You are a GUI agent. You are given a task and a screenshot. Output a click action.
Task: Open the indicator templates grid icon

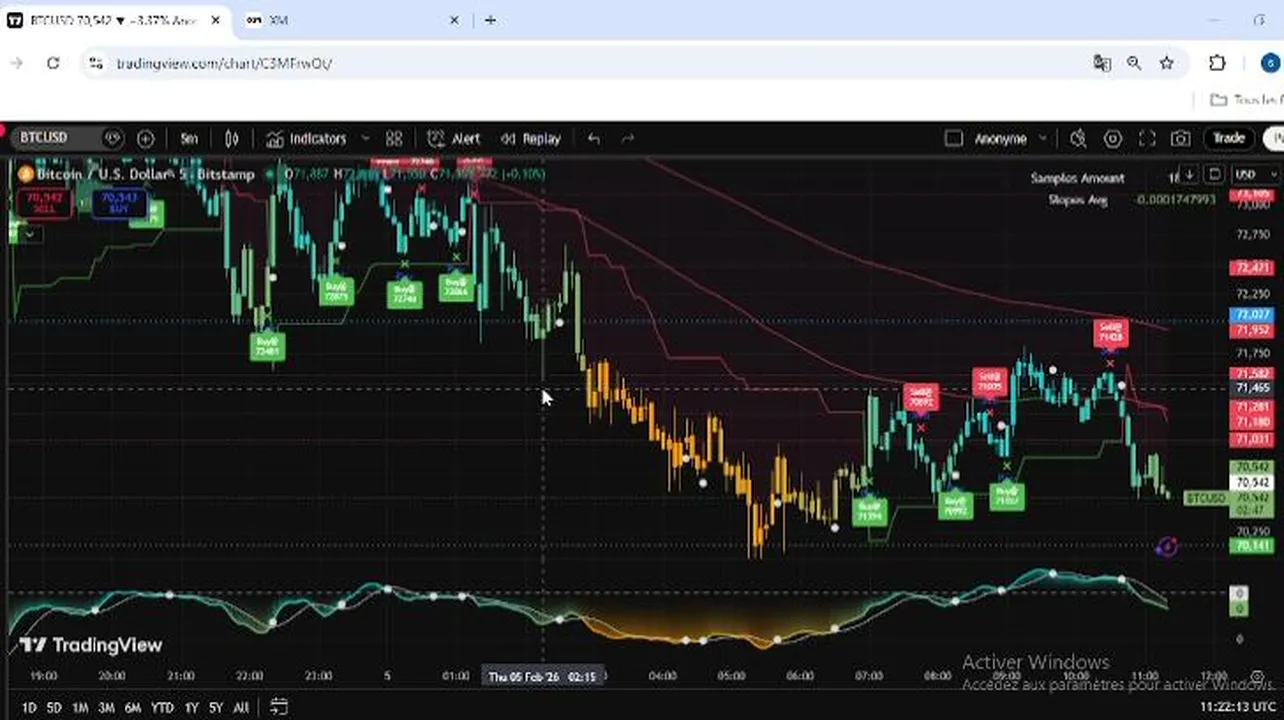394,139
